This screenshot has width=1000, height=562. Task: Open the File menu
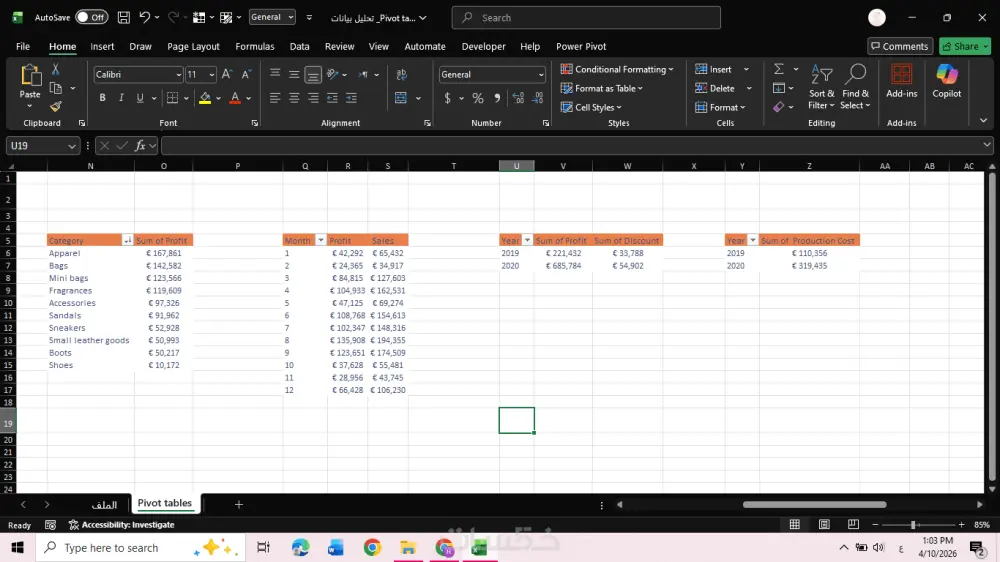click(23, 47)
